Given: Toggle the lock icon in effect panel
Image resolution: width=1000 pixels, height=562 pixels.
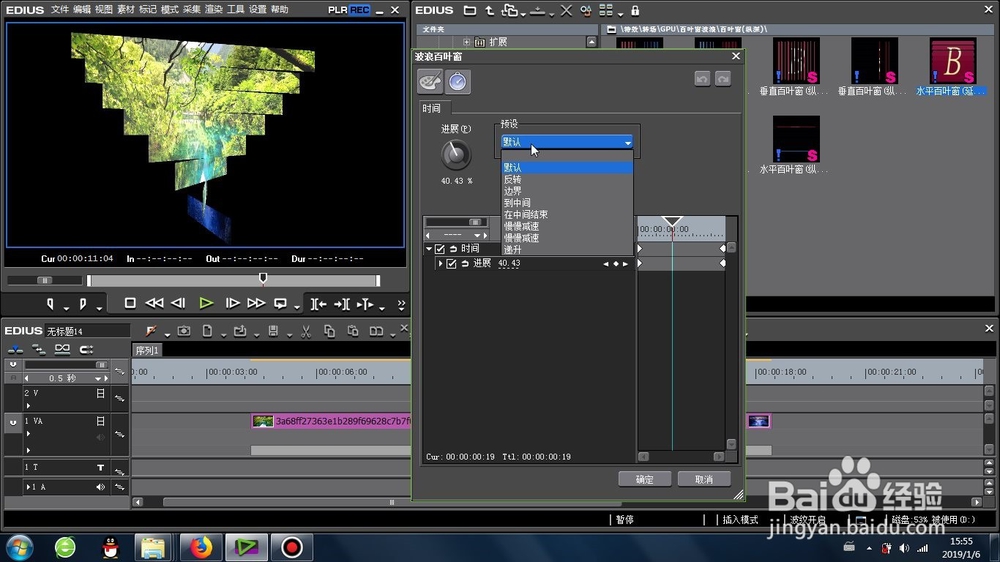Looking at the screenshot, I should pos(635,10).
